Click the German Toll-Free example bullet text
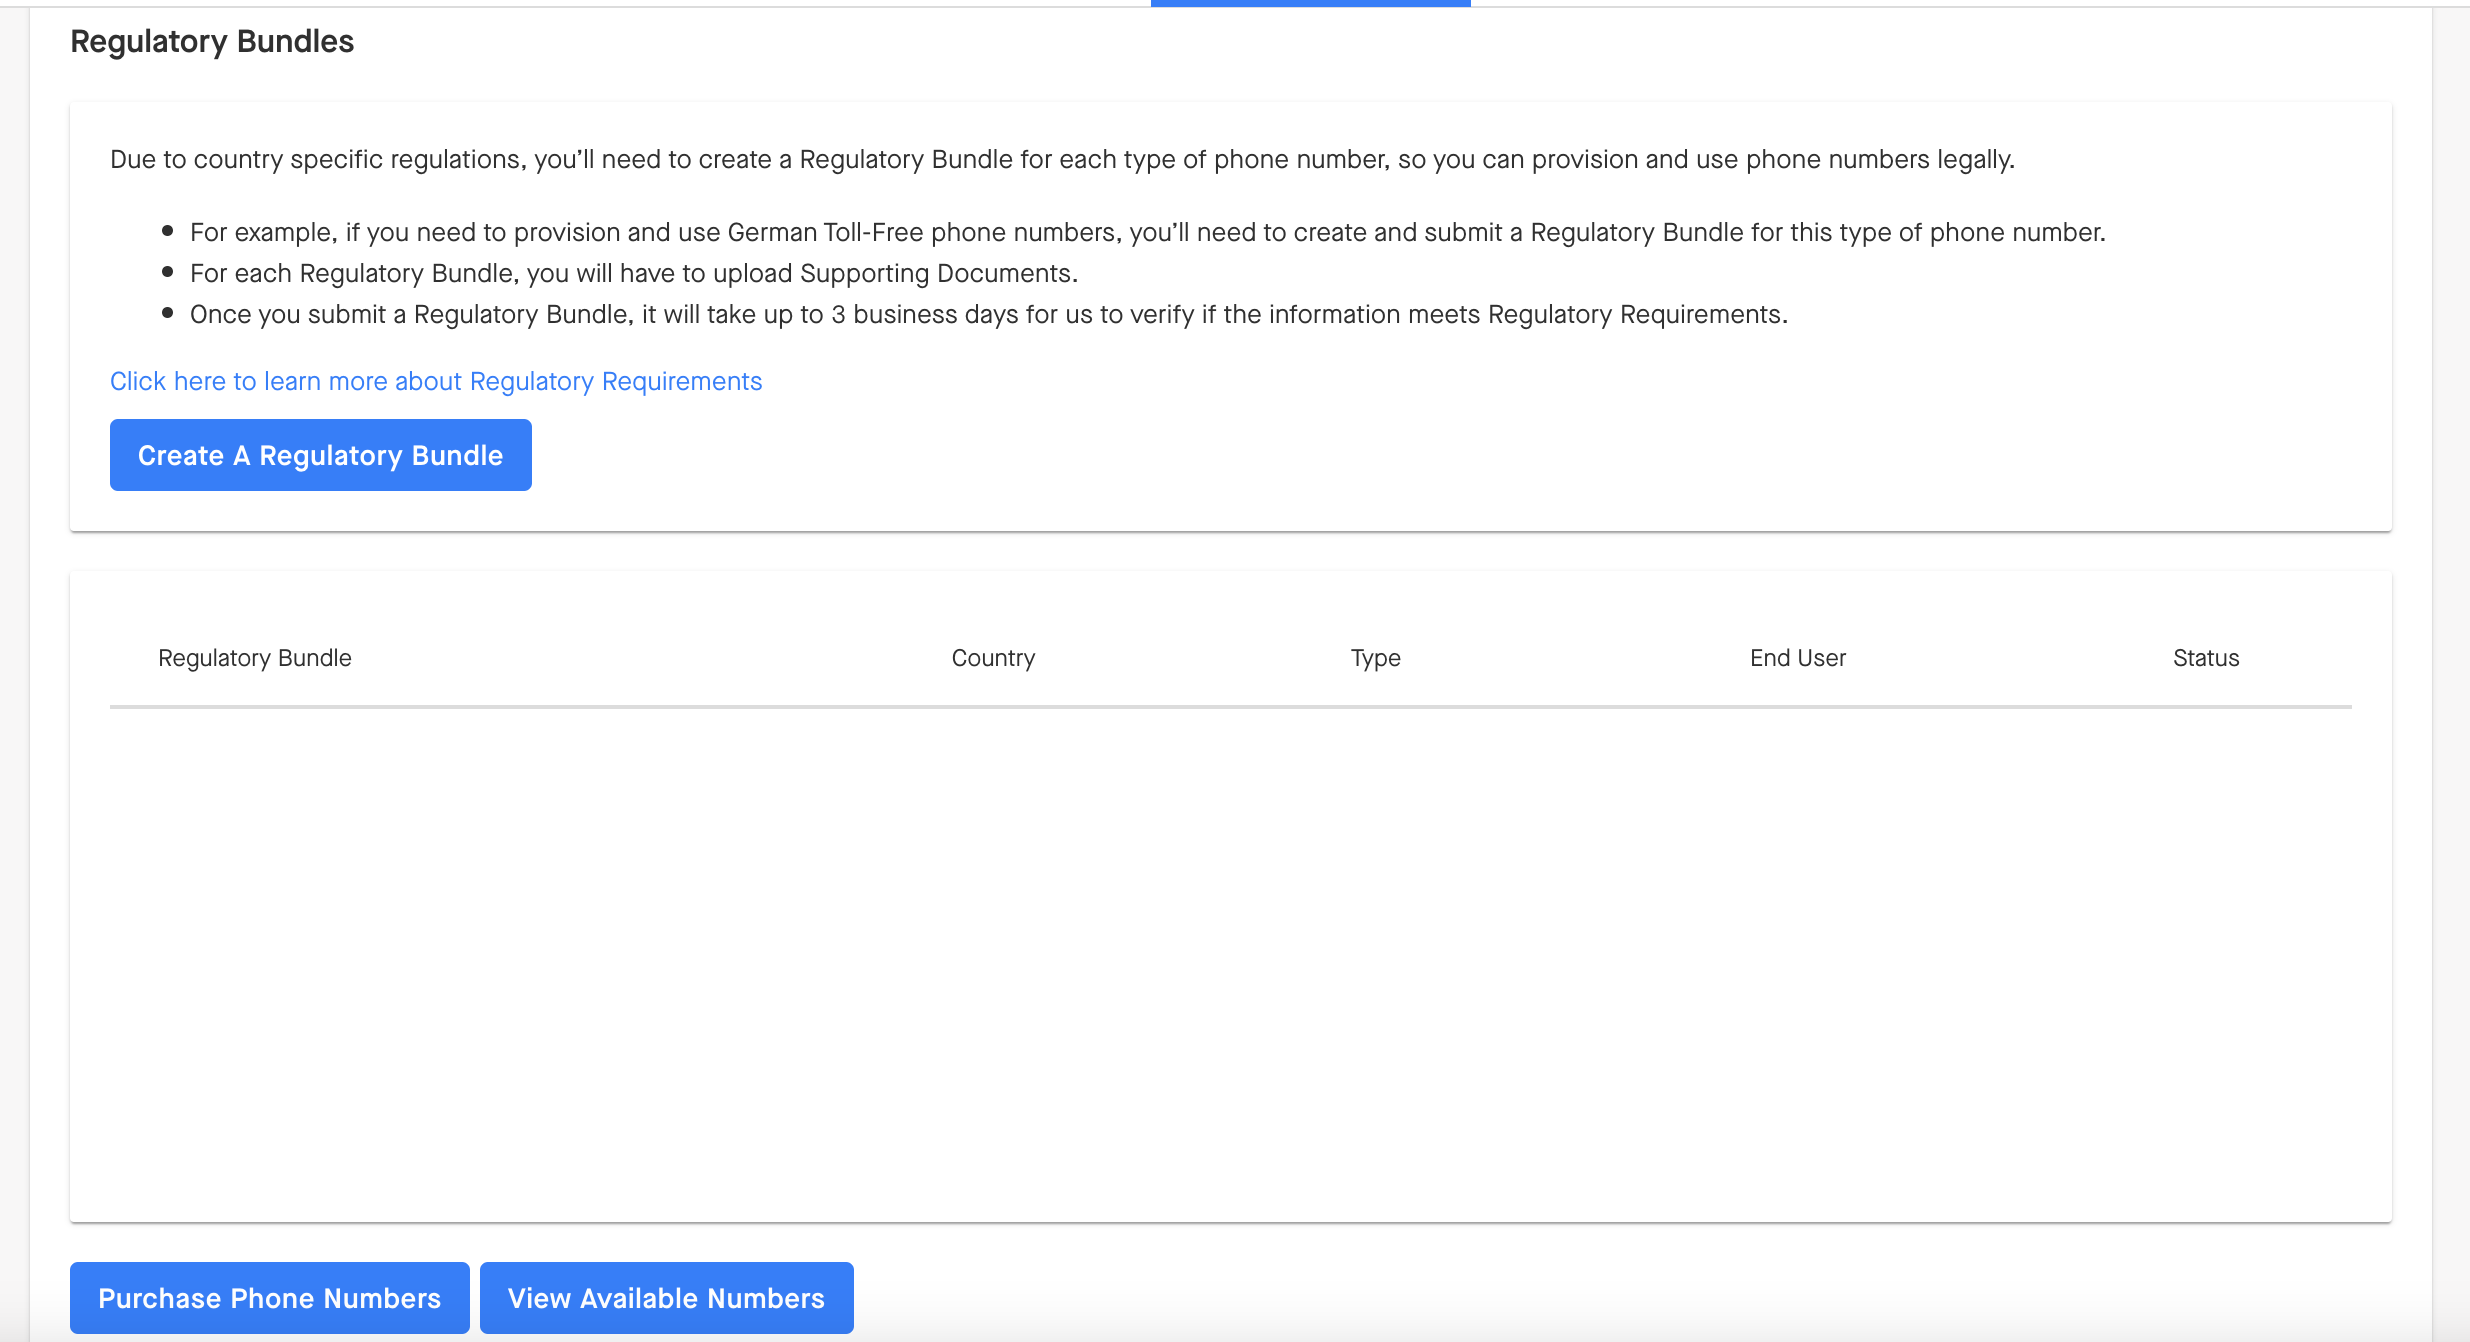Image resolution: width=2470 pixels, height=1342 pixels. pyautogui.click(x=1147, y=232)
